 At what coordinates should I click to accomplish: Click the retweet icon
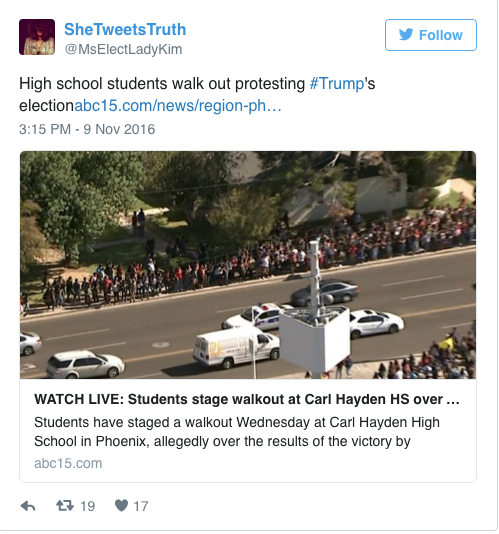65,507
